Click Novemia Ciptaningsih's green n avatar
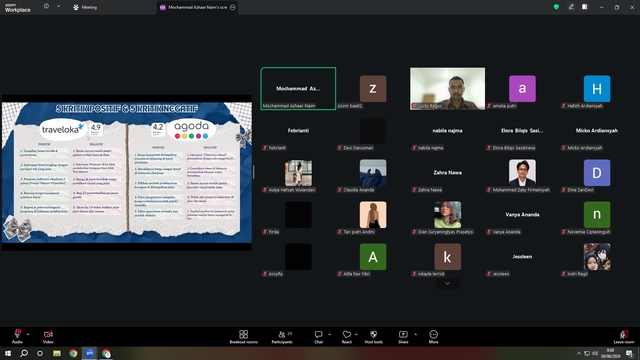This screenshot has width=640, height=360. point(597,215)
